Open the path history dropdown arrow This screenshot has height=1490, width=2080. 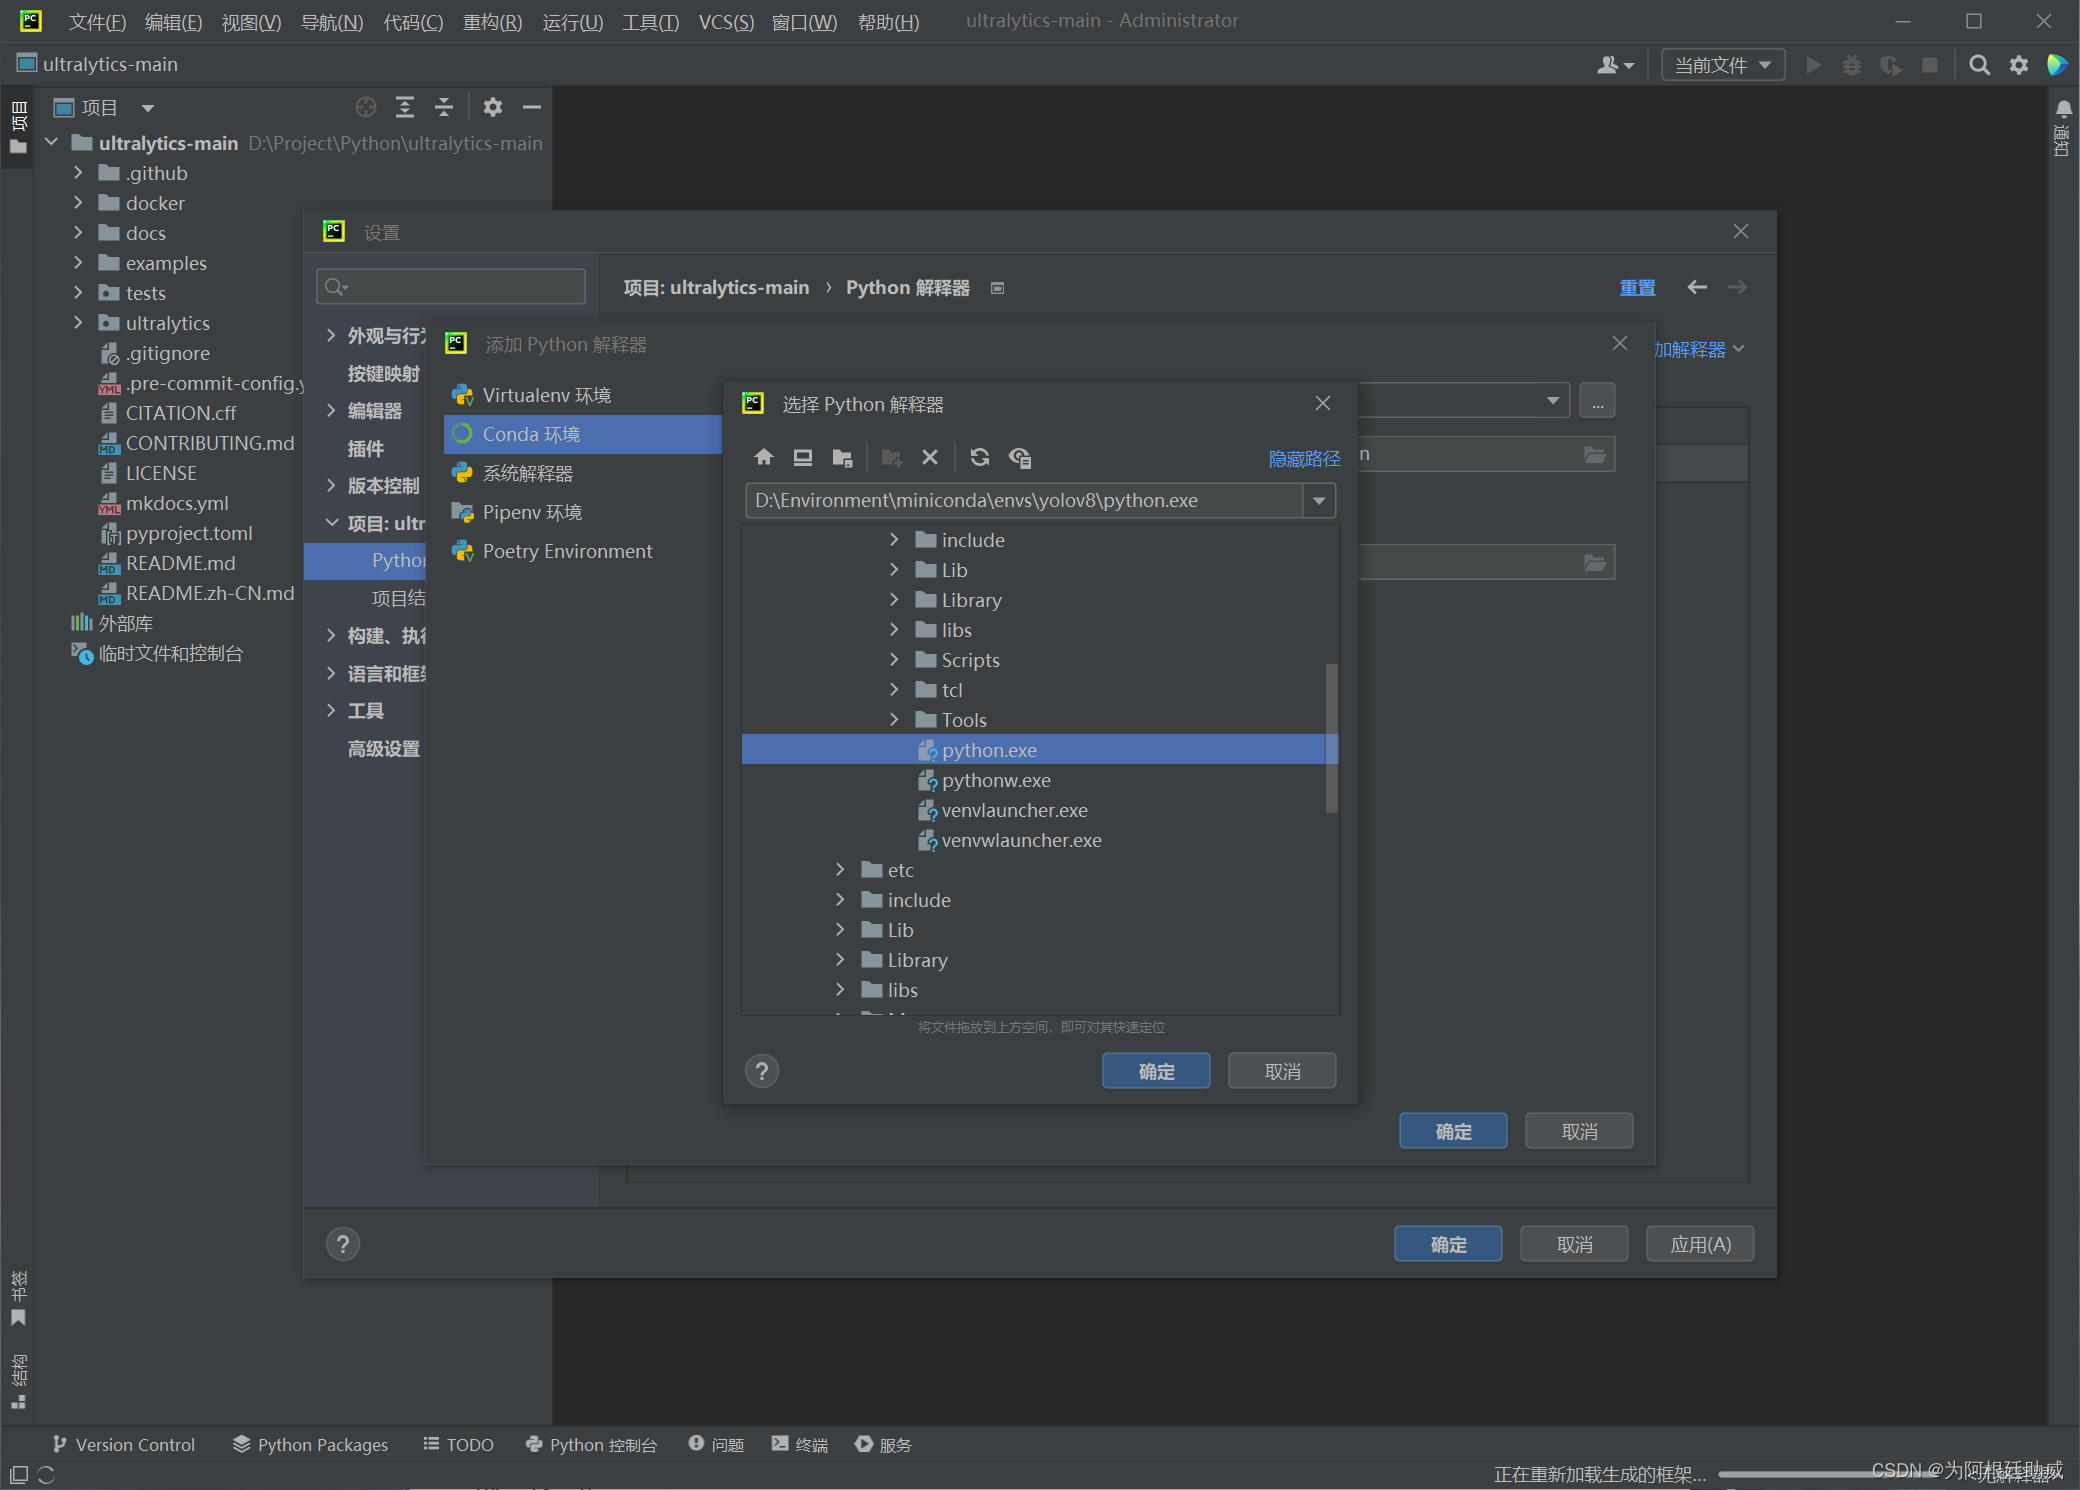(1319, 500)
